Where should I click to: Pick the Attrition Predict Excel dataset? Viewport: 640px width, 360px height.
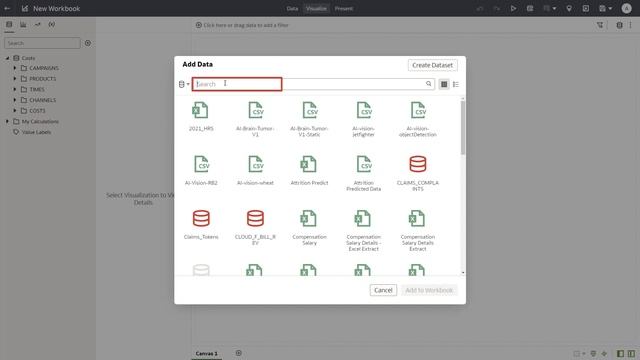pos(309,171)
